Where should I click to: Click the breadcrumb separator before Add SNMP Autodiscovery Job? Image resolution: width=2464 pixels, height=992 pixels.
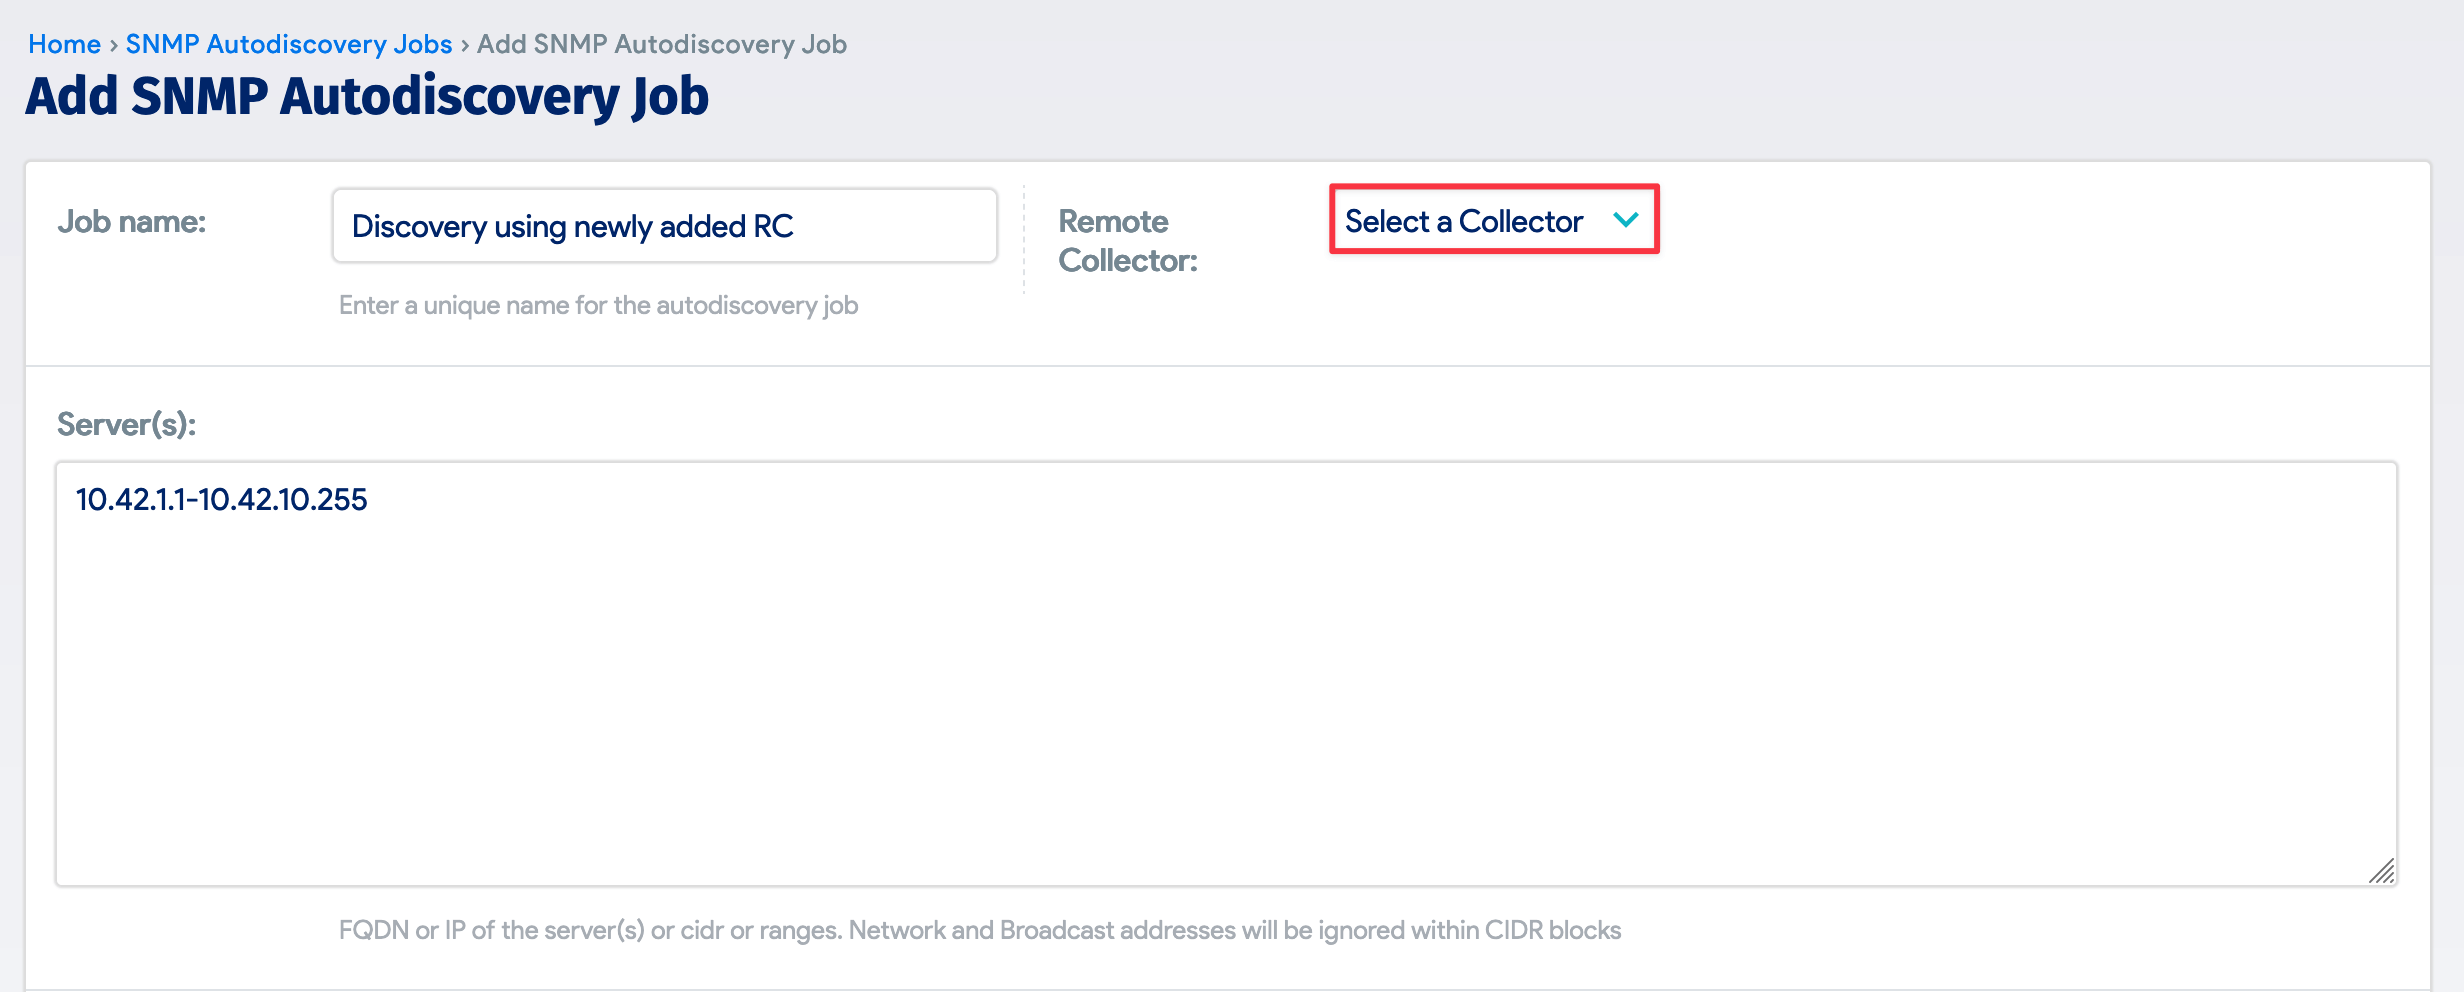tap(464, 43)
